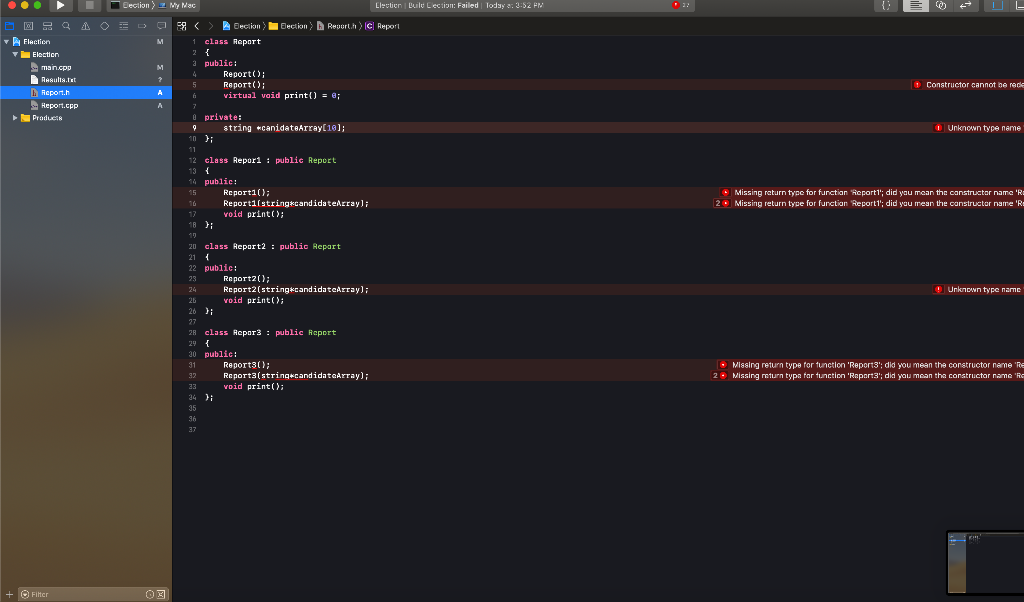1024x602 pixels.
Task: Select Report.h in the navigator
Action: click(86, 93)
